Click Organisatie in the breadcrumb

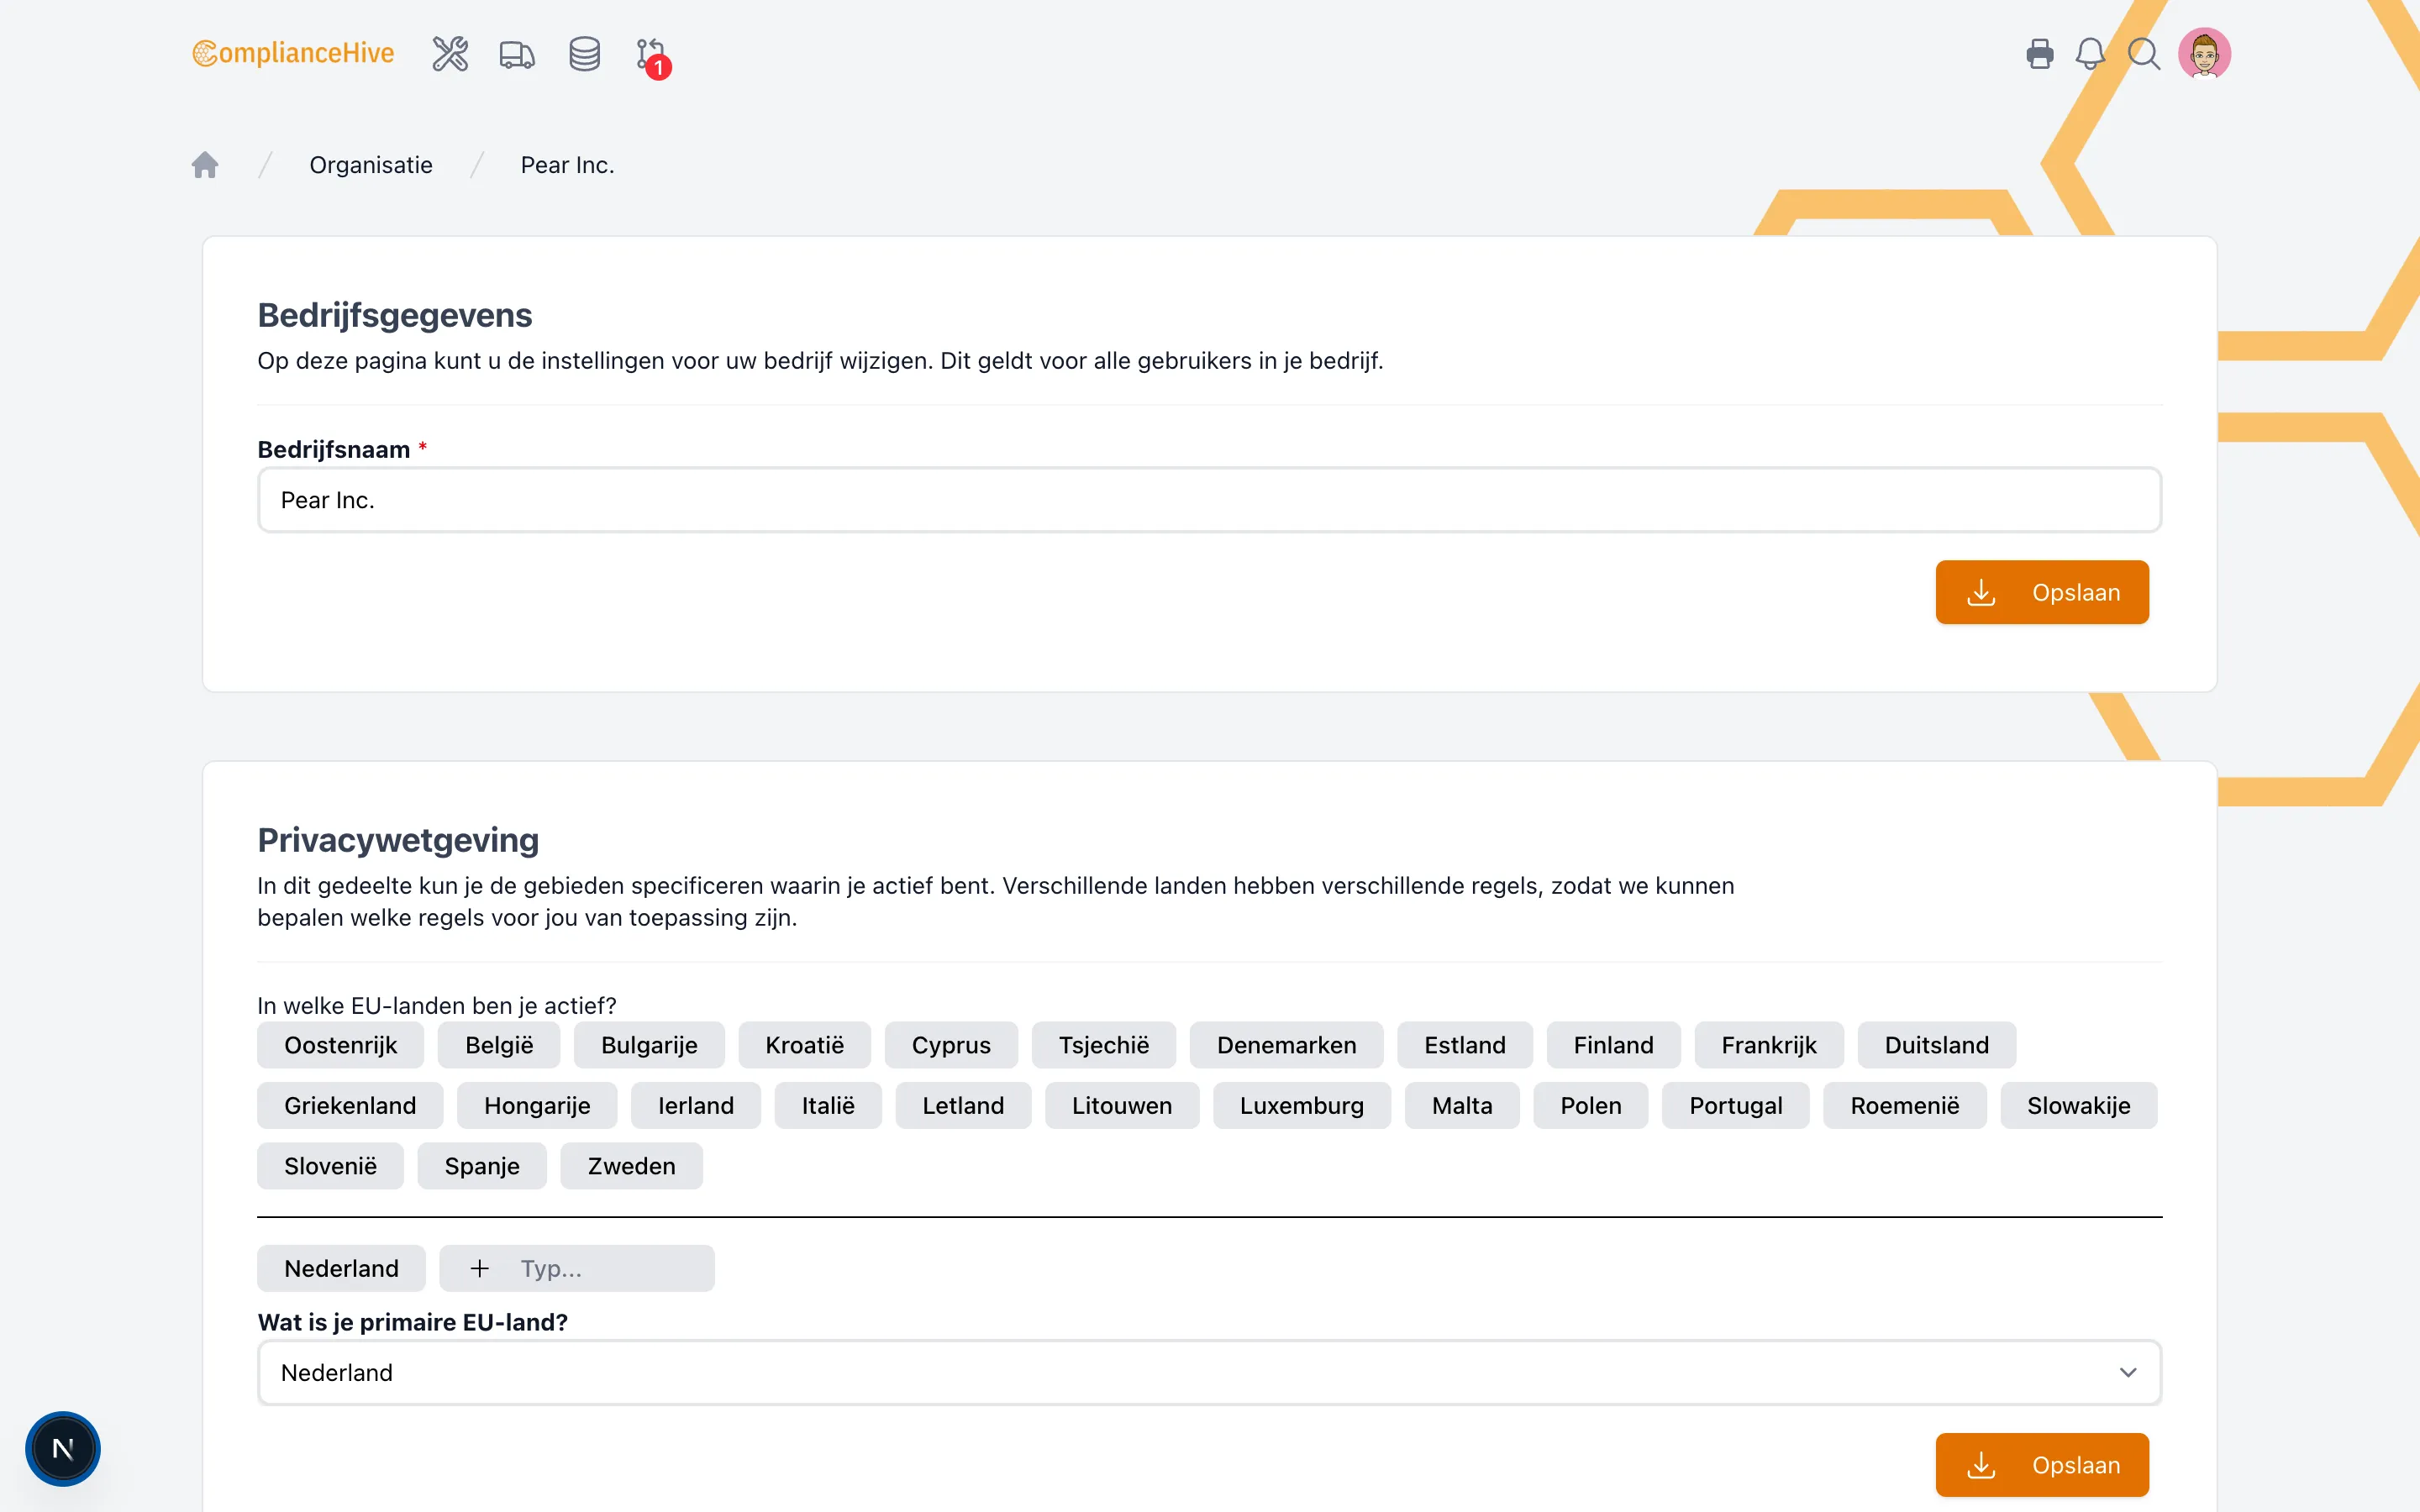[x=370, y=164]
